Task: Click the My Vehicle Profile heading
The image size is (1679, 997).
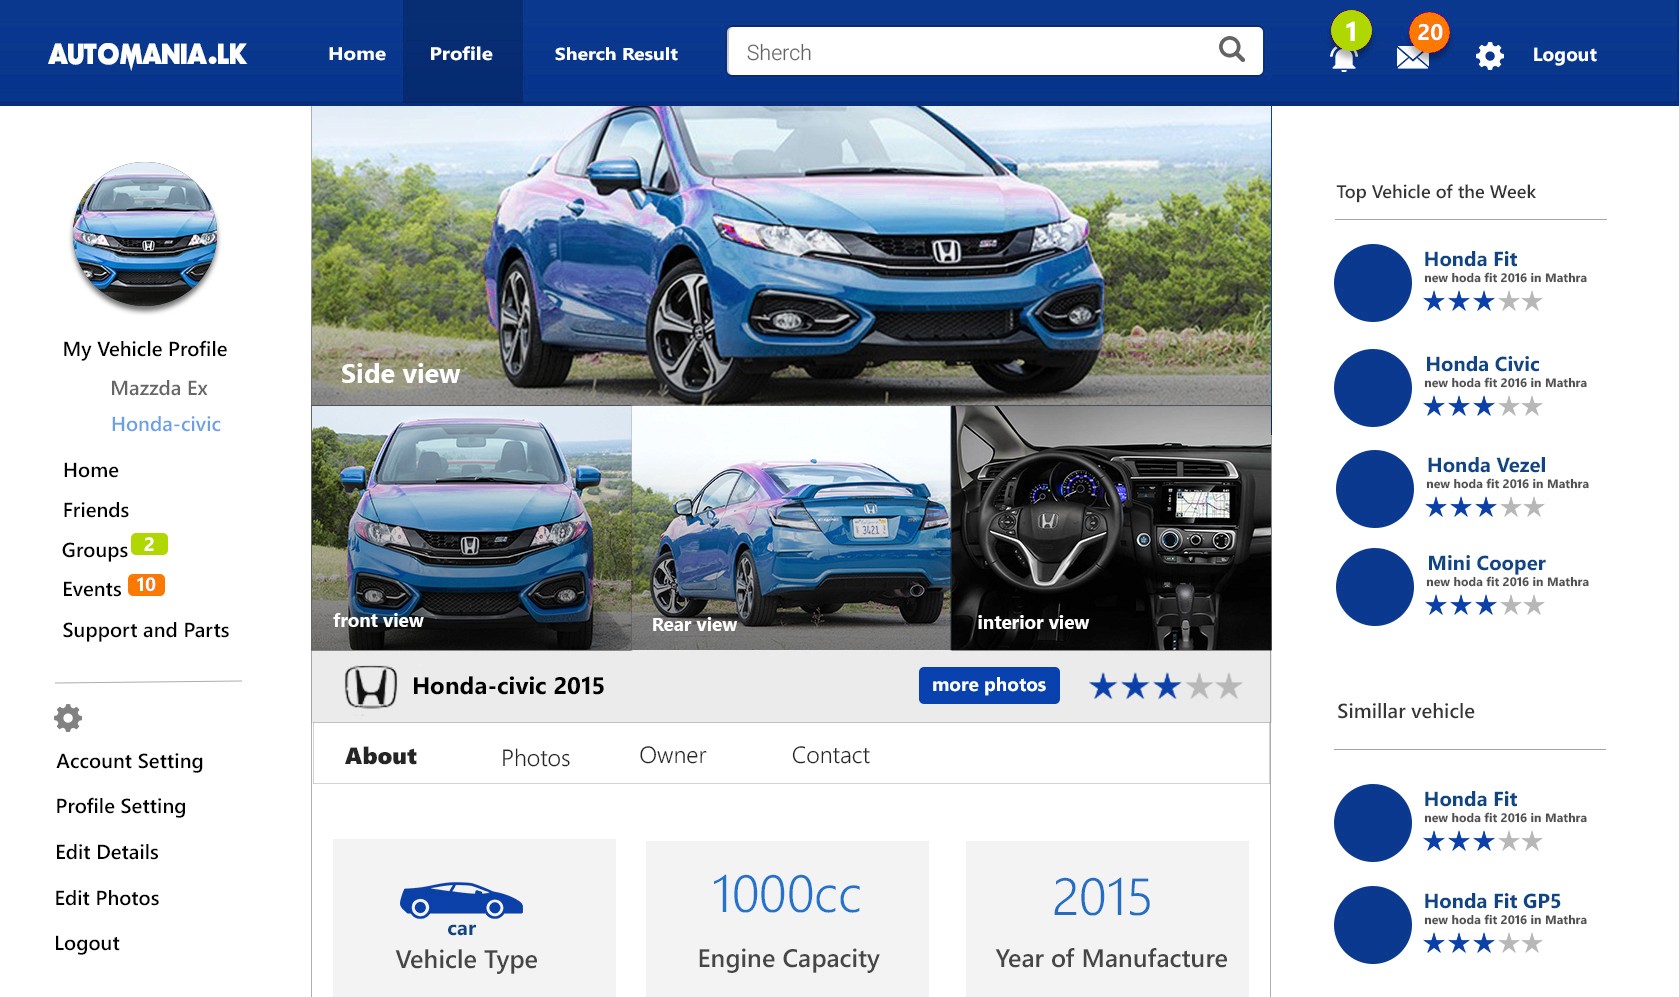Action: click(145, 349)
